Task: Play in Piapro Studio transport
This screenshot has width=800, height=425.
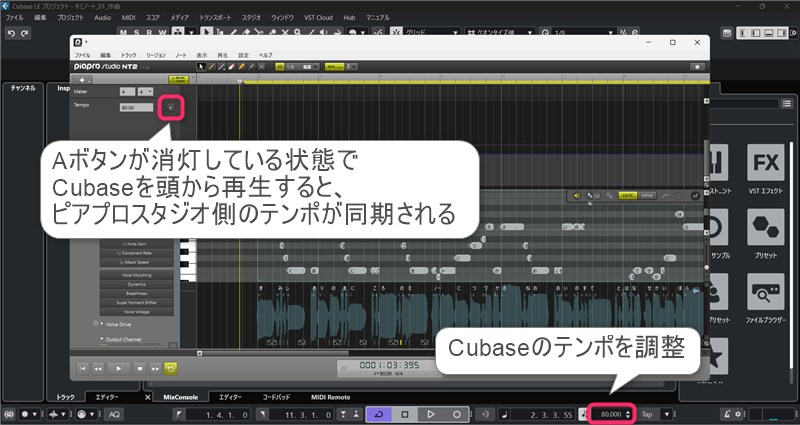Action: pos(118,368)
